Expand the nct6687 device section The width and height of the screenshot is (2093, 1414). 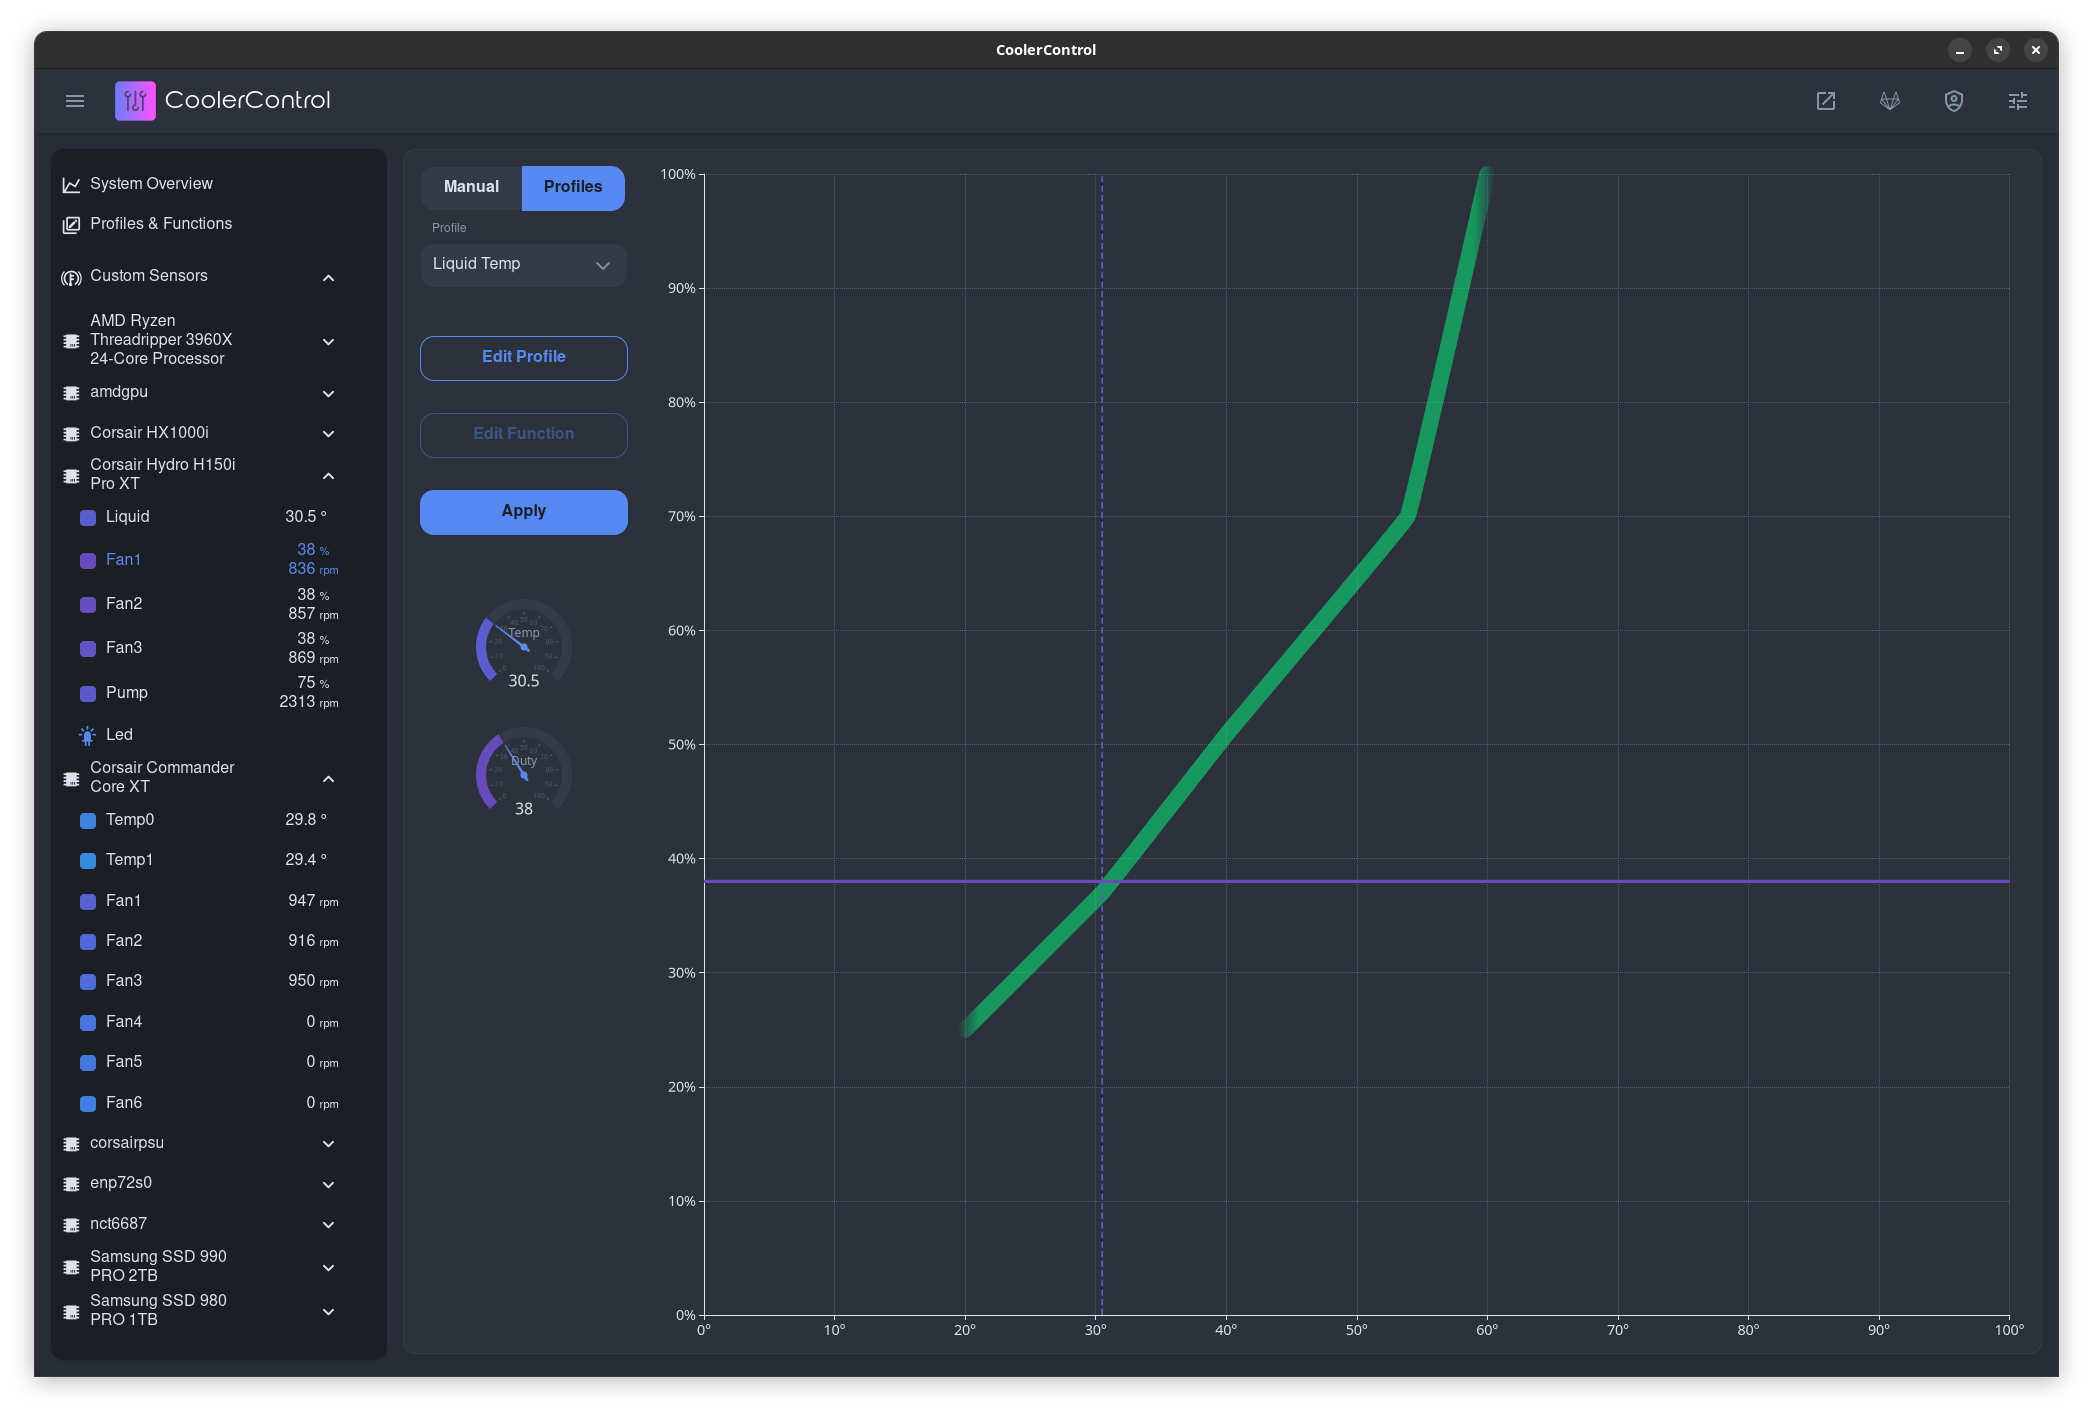328,1225
